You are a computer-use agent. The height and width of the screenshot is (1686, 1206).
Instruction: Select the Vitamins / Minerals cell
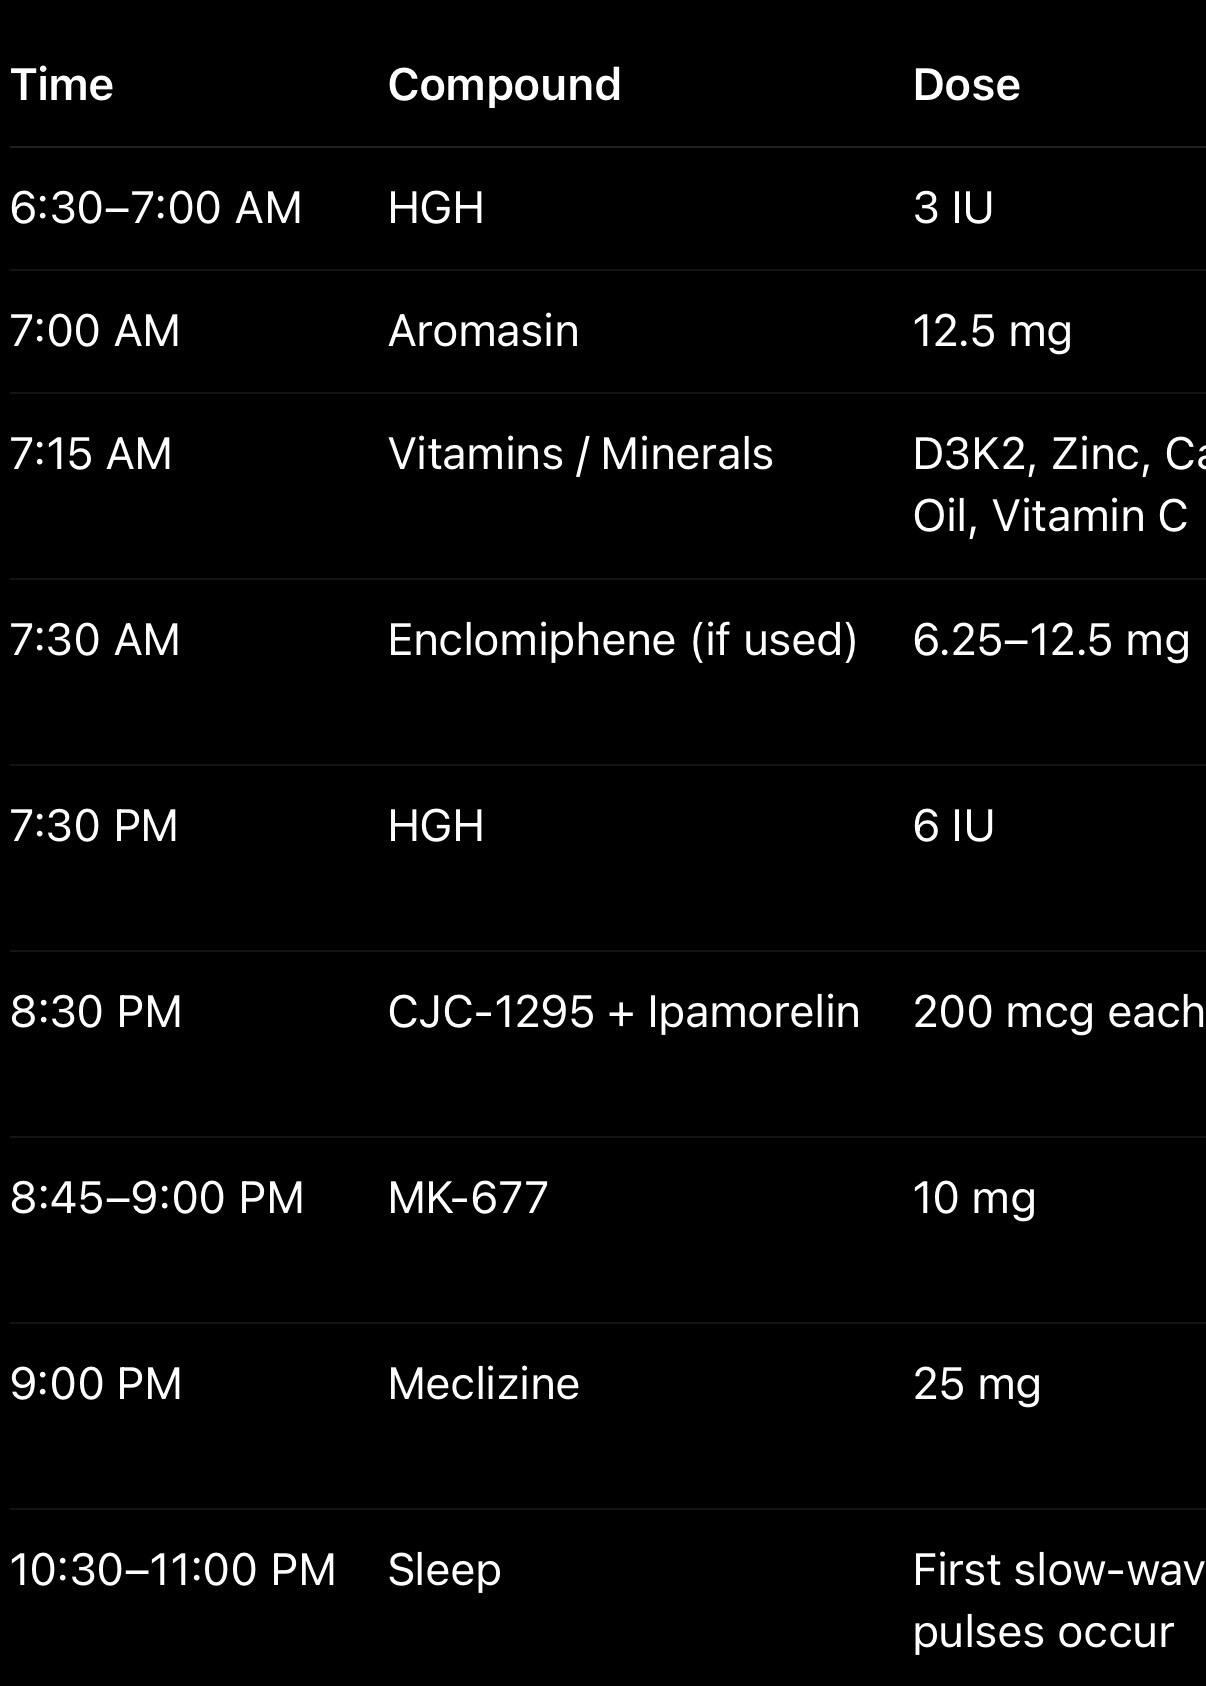point(580,454)
